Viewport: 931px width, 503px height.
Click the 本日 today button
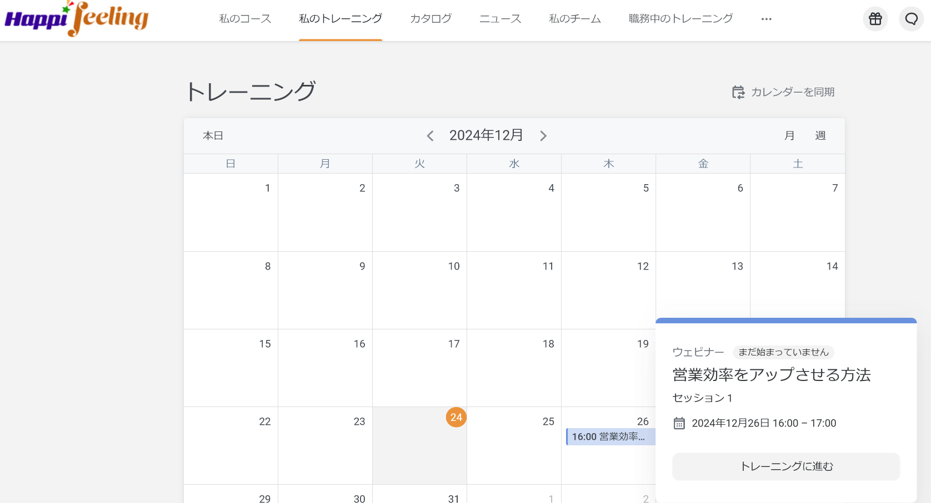pos(213,136)
